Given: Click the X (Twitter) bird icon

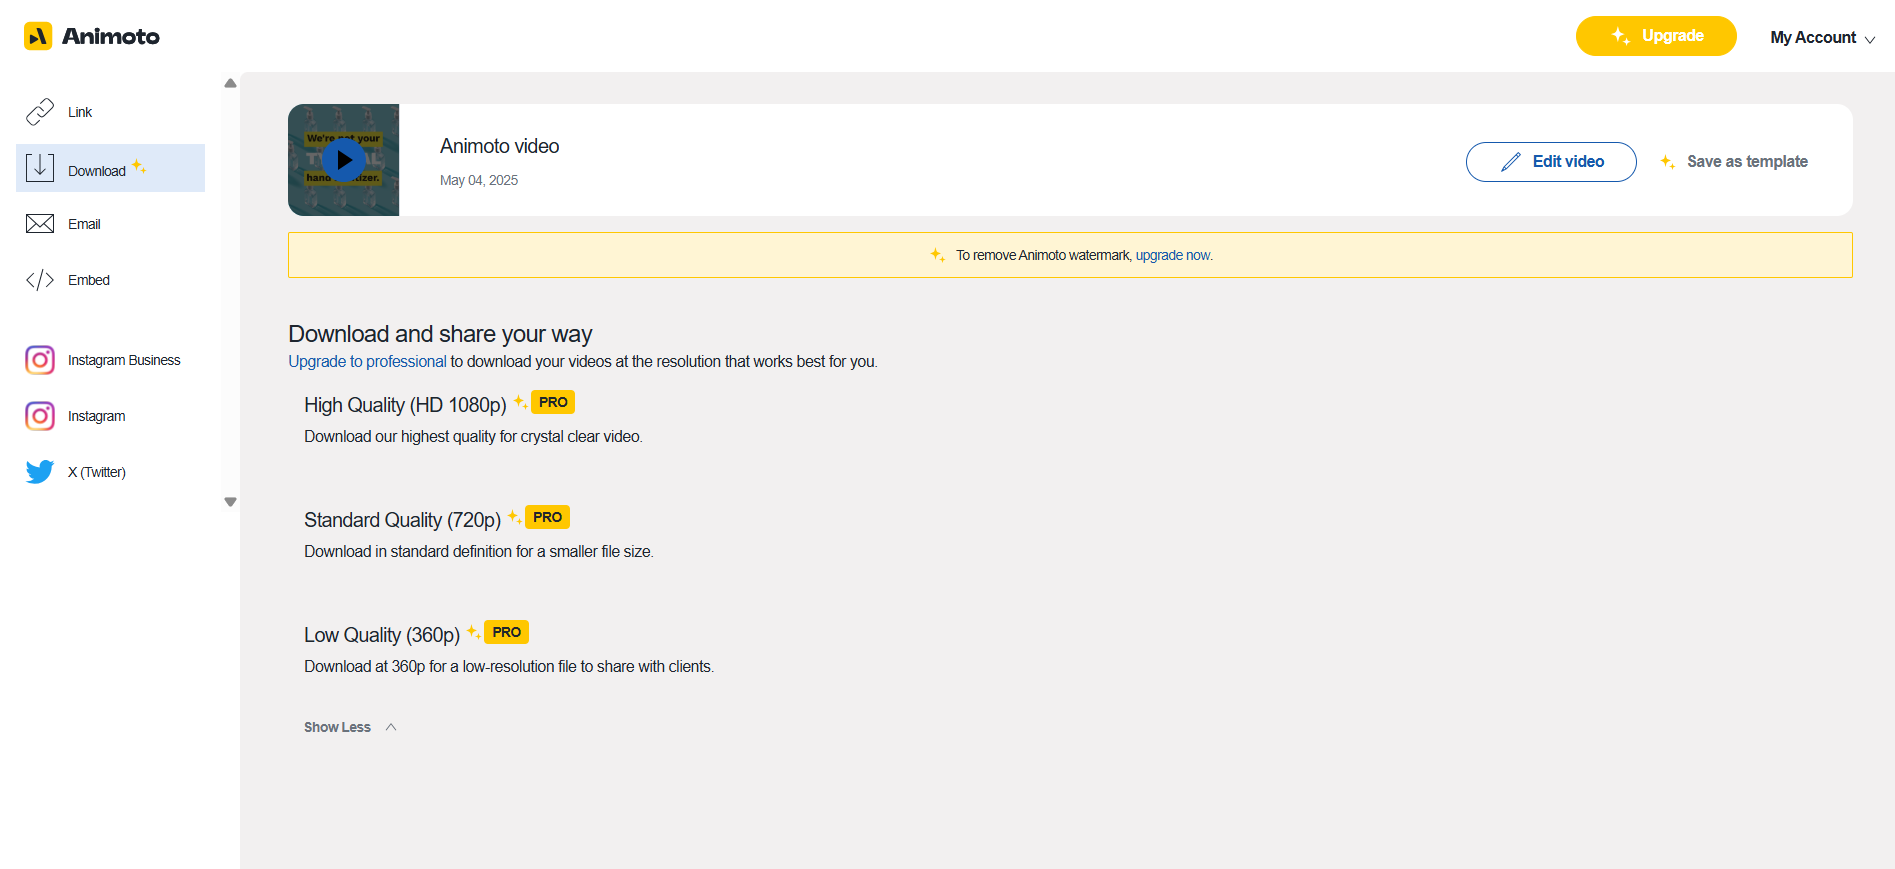Looking at the screenshot, I should [40, 472].
